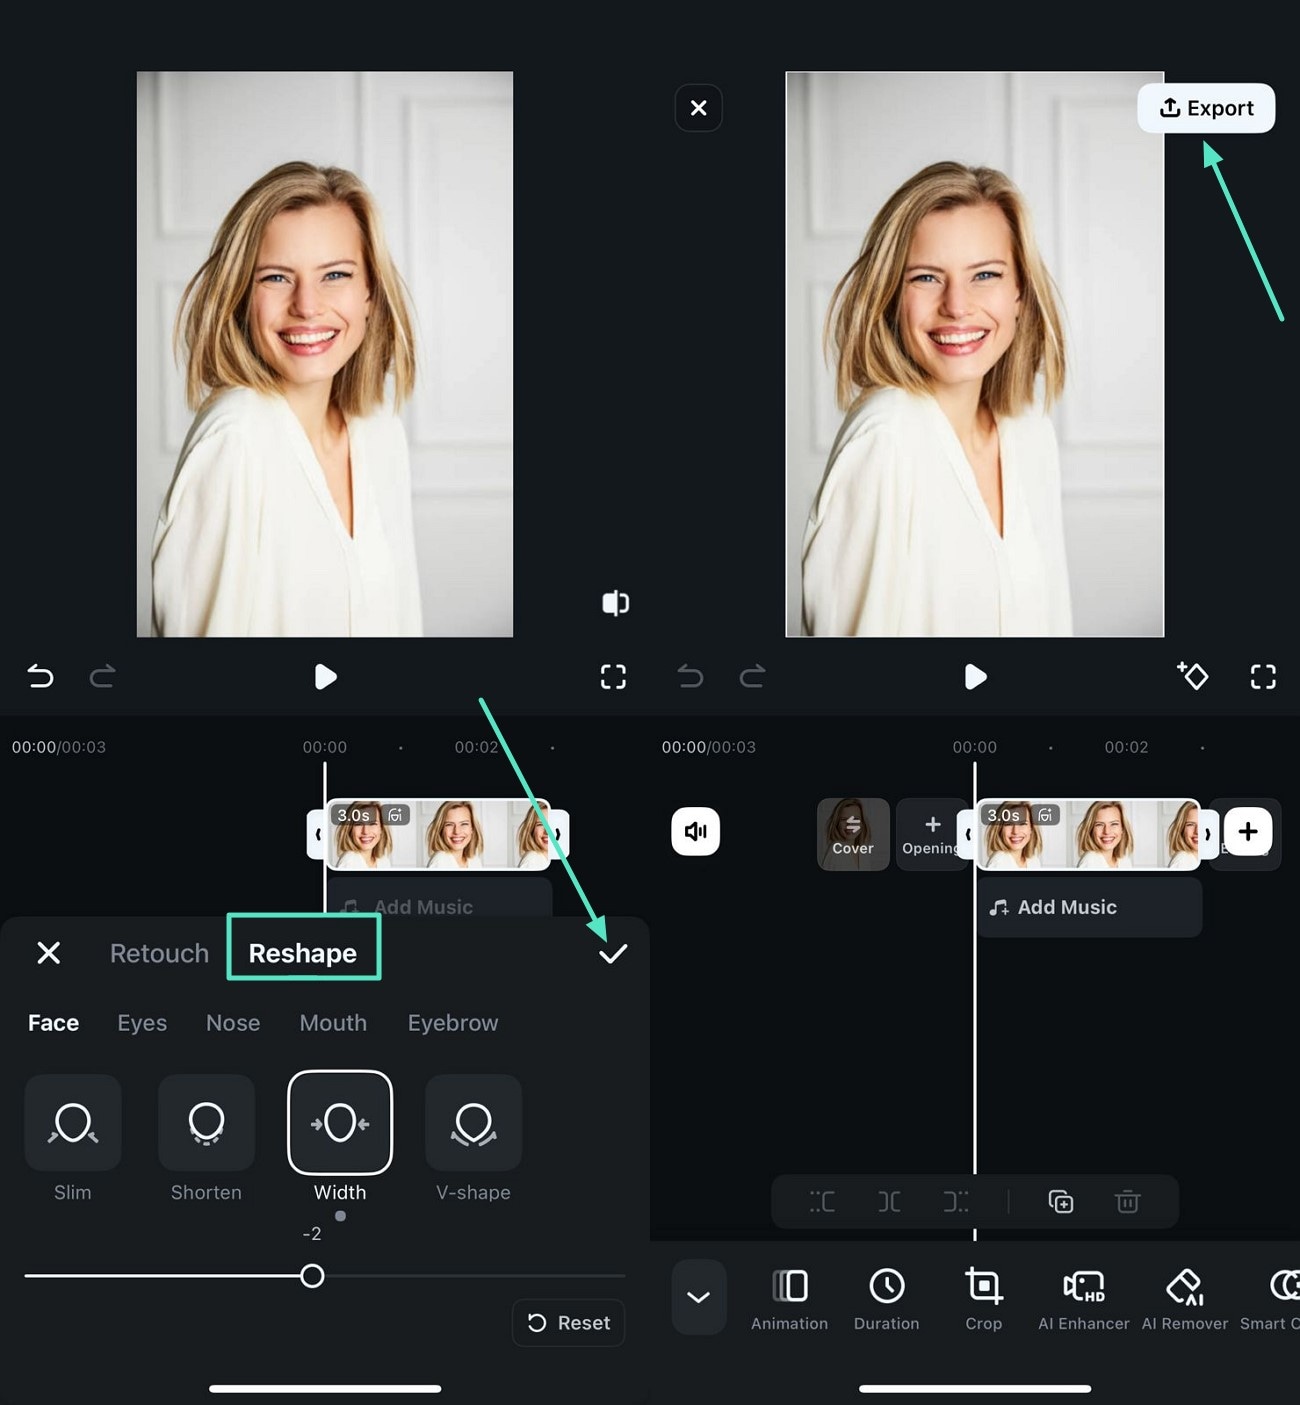Open the Mouth reshape category

tap(333, 1022)
